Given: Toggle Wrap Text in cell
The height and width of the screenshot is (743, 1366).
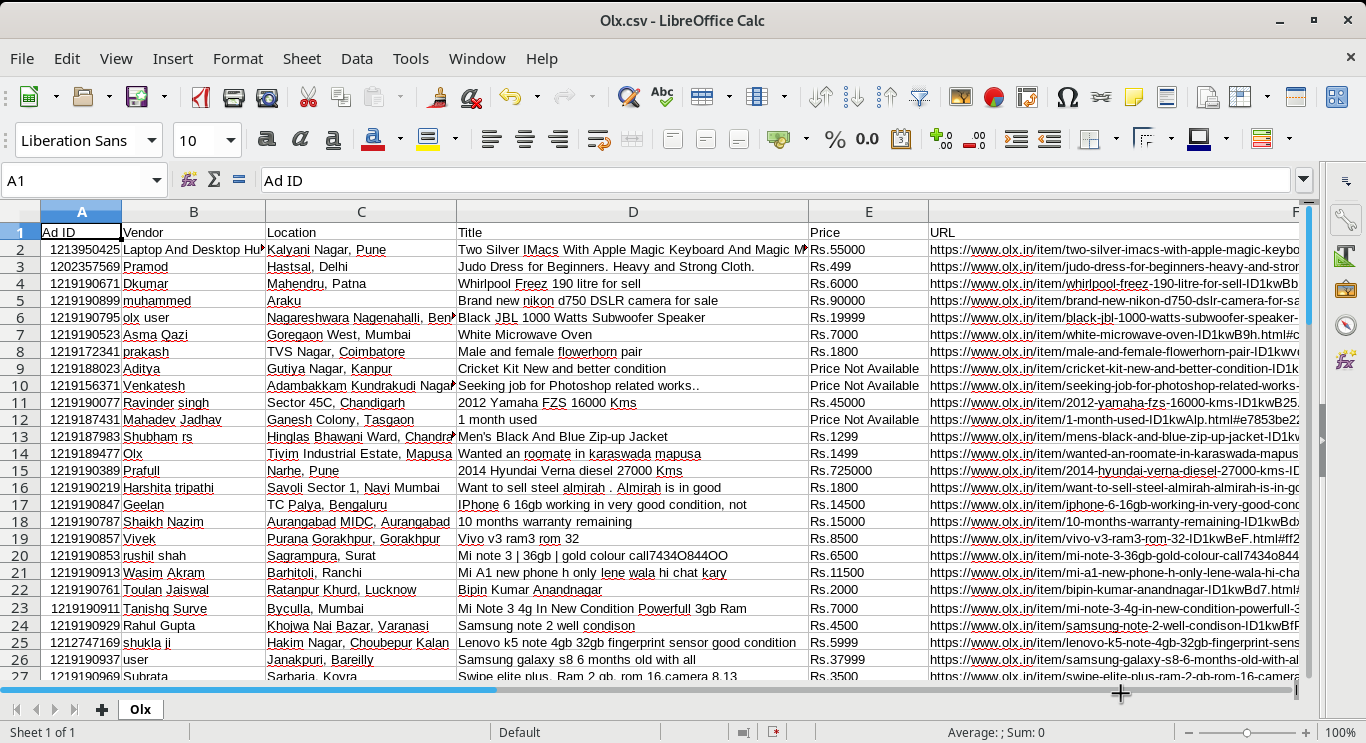Looking at the screenshot, I should [599, 139].
